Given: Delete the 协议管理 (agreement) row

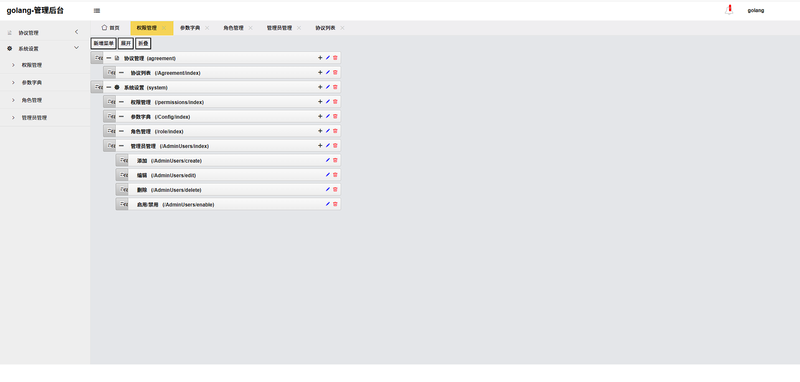Looking at the screenshot, I should [x=335, y=58].
